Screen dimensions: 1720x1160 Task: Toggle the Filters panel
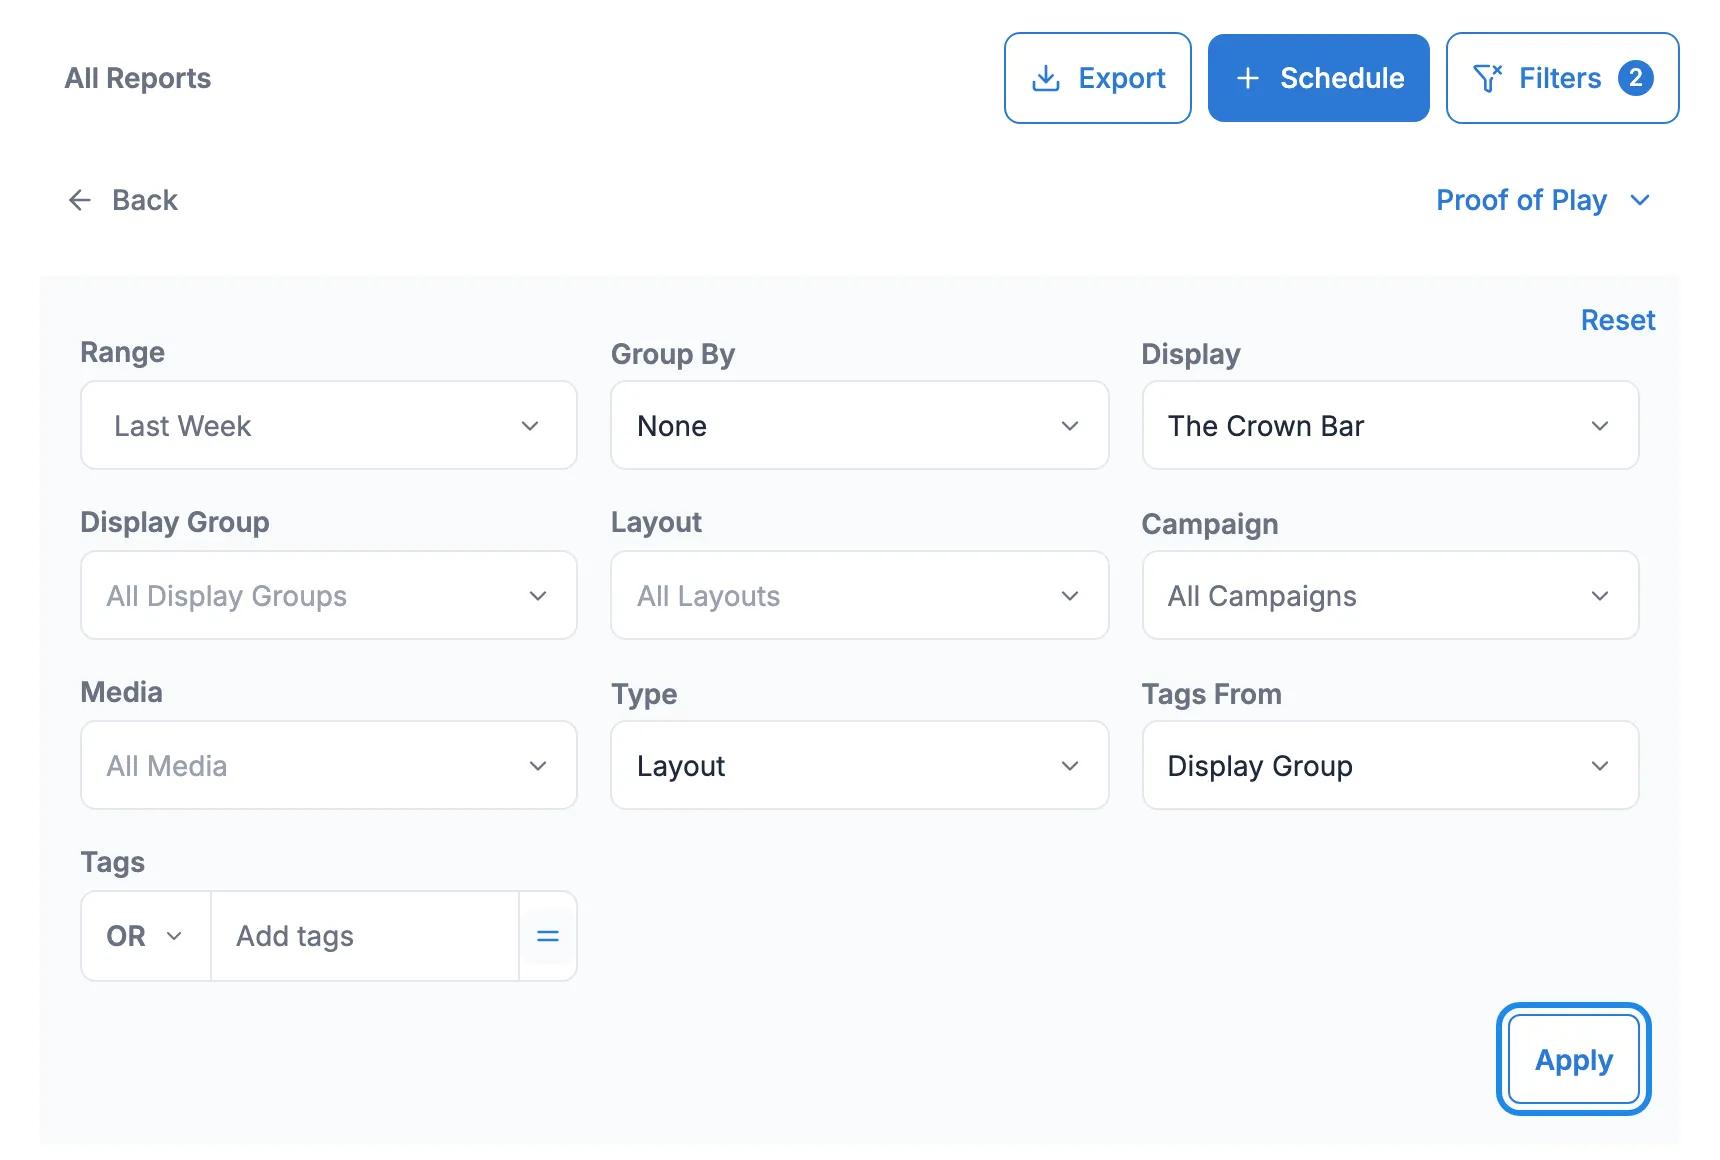point(1562,78)
